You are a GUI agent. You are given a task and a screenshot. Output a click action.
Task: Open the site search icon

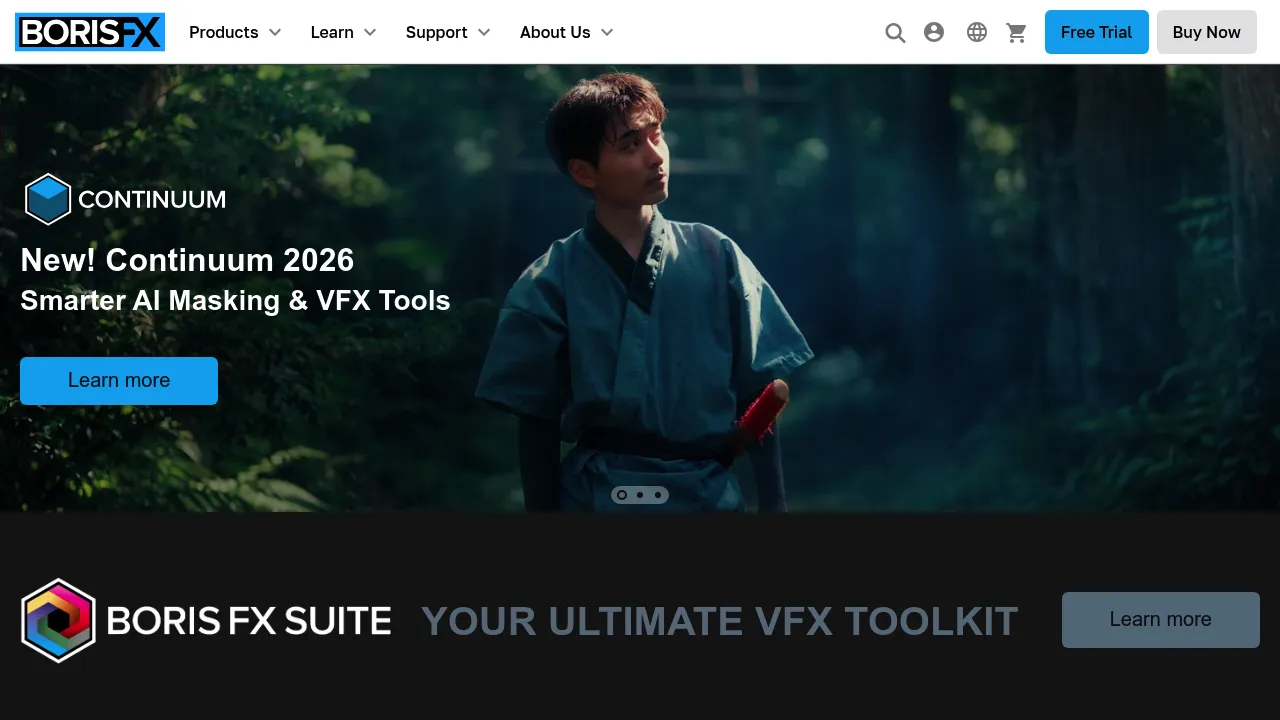point(895,33)
